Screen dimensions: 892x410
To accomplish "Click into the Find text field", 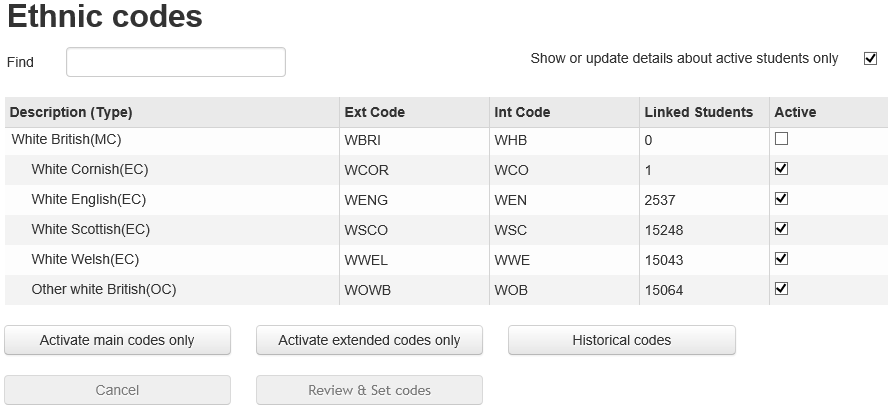I will (176, 62).
